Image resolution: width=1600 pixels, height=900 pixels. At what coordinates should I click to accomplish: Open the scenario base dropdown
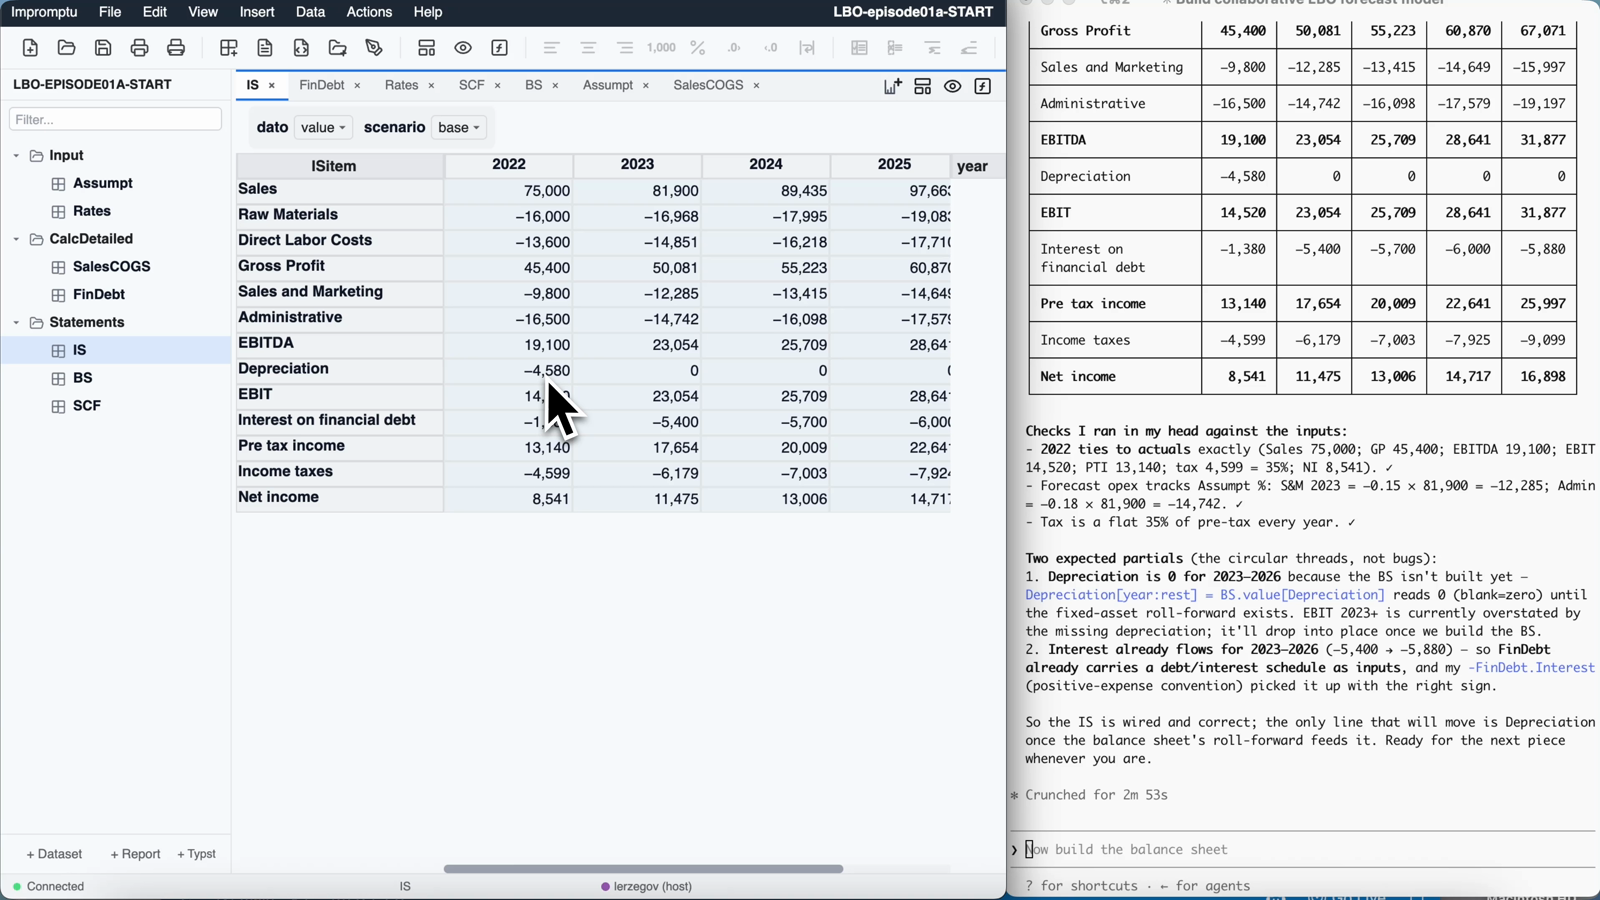[459, 128]
